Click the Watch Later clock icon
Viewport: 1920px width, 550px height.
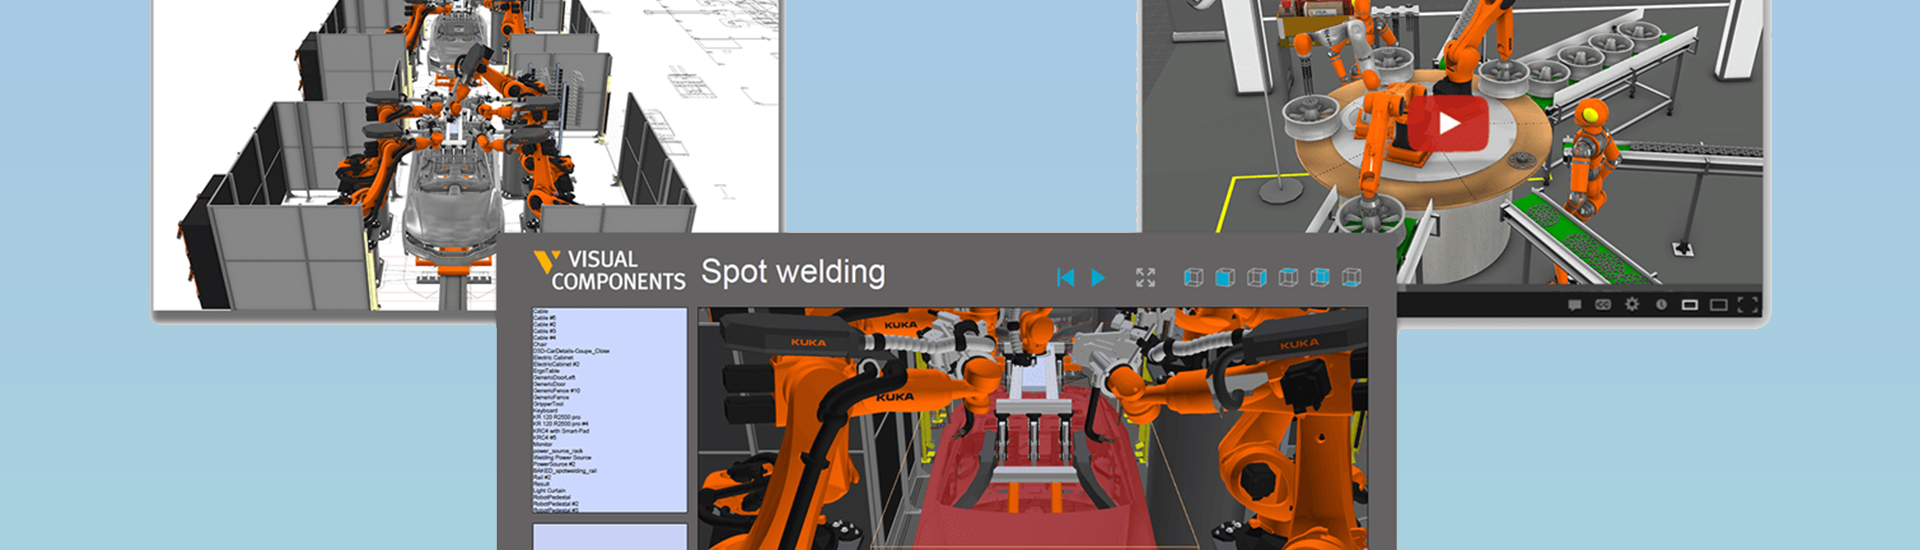1661,305
